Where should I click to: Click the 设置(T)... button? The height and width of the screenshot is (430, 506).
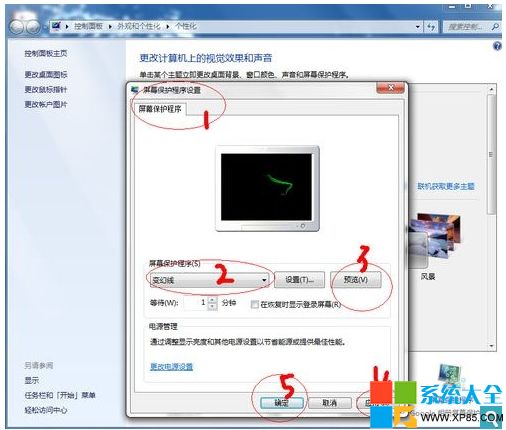pyautogui.click(x=299, y=280)
